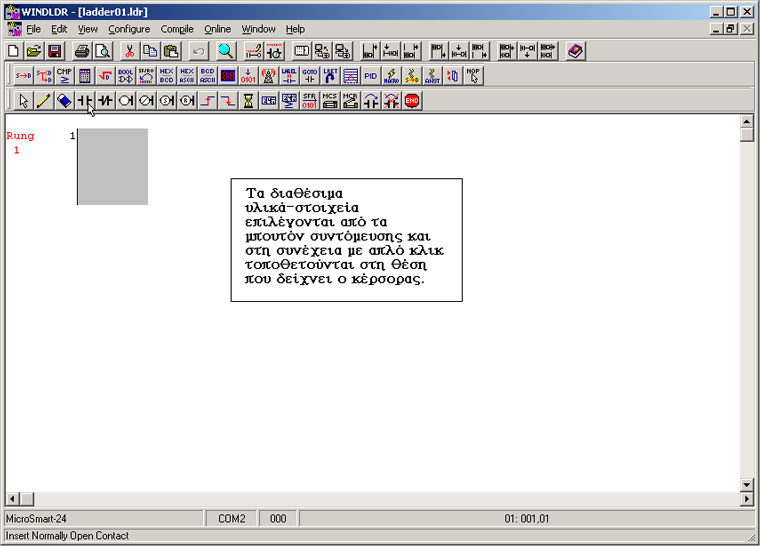
Task: Select the Normally Closed Contact tool
Action: tap(105, 101)
